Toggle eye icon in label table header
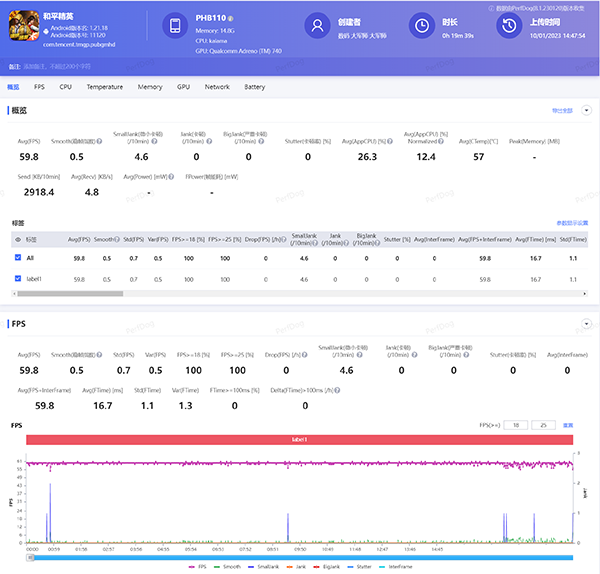Screen dimensions: 600x574 [x=16, y=239]
